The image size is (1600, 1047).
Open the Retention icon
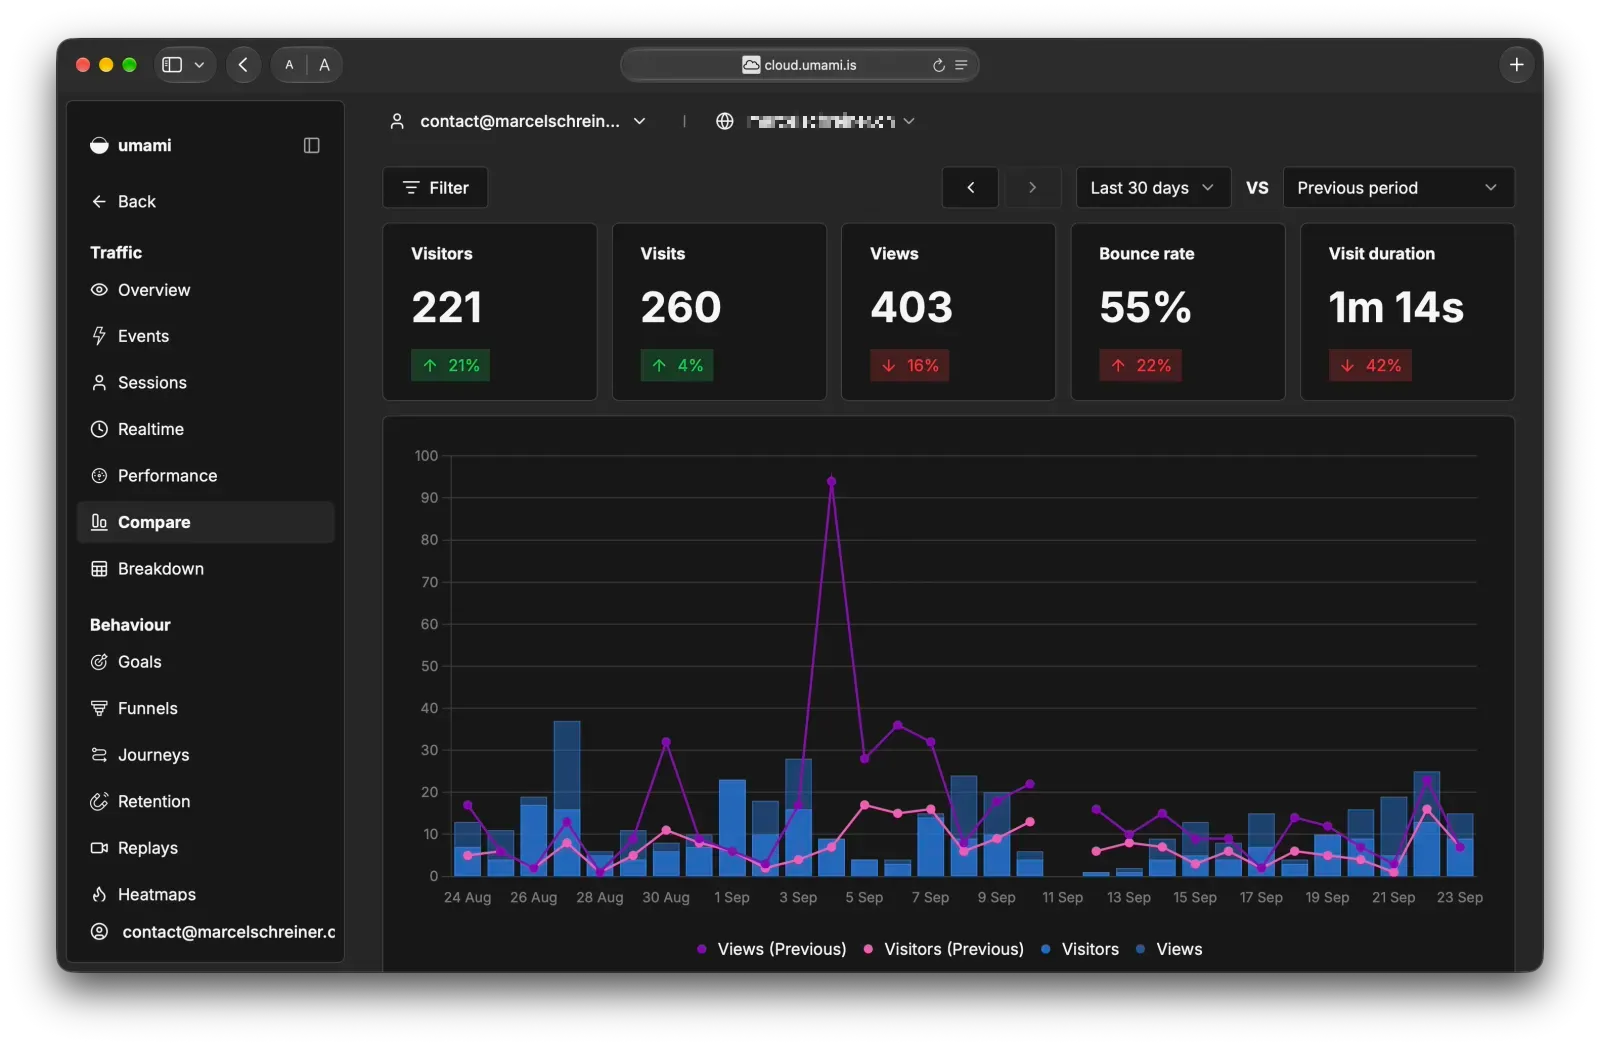point(99,801)
